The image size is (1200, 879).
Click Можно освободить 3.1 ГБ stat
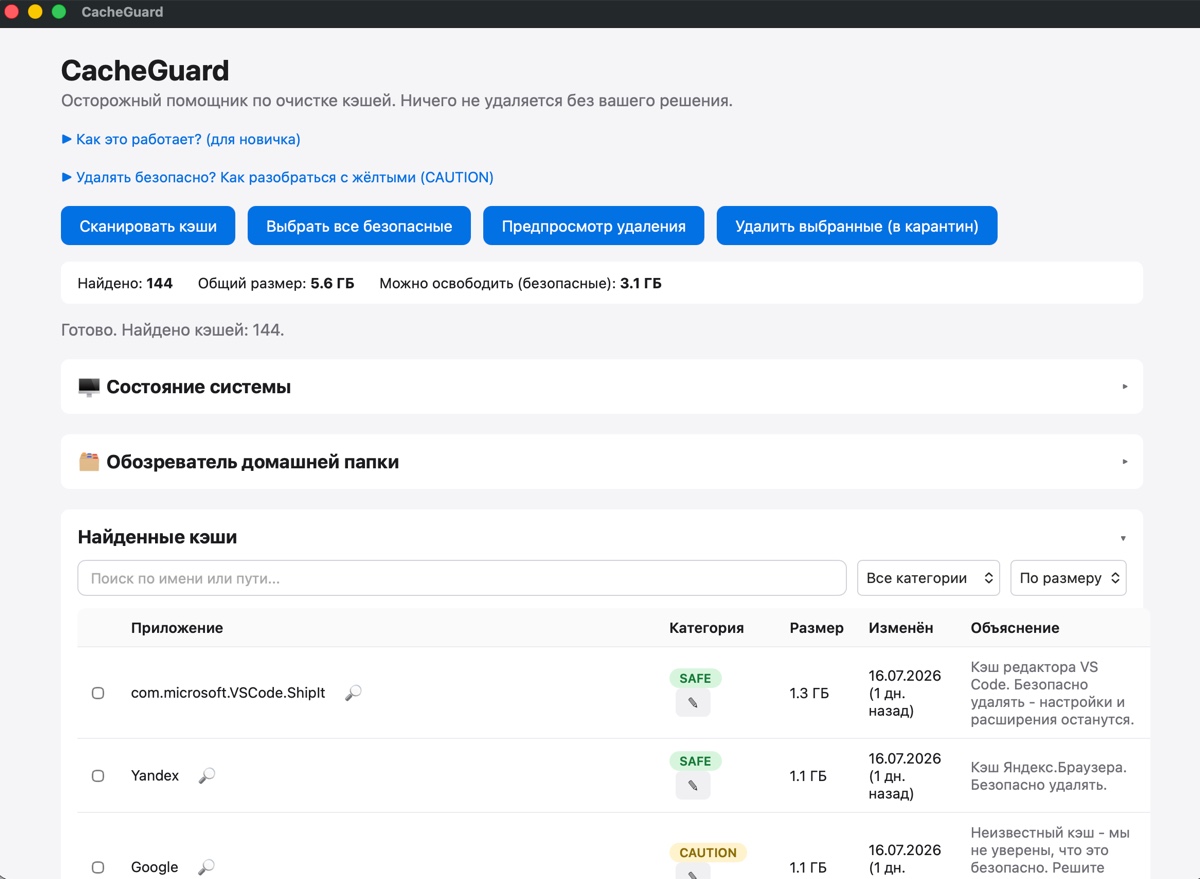pyautogui.click(x=520, y=283)
